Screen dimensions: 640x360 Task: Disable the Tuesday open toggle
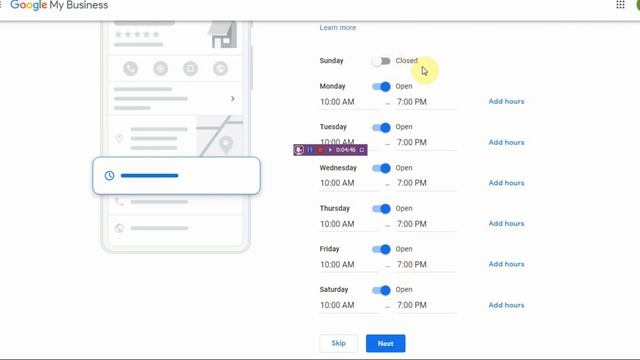(x=381, y=127)
